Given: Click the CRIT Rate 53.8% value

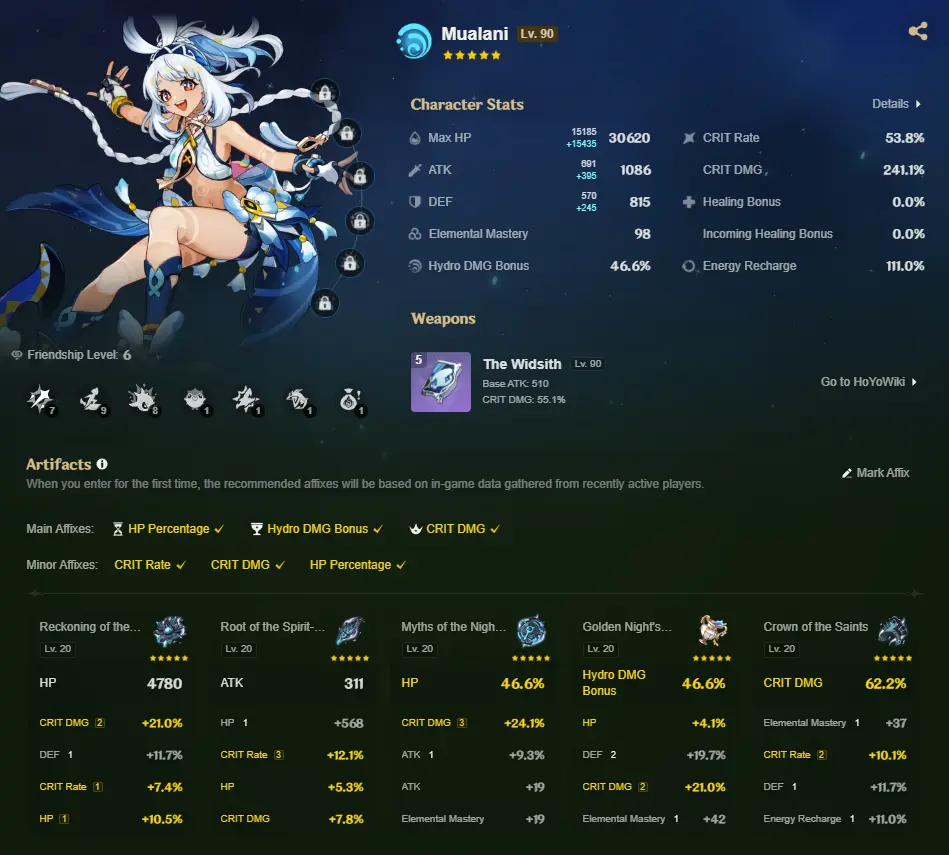Looking at the screenshot, I should (x=904, y=138).
